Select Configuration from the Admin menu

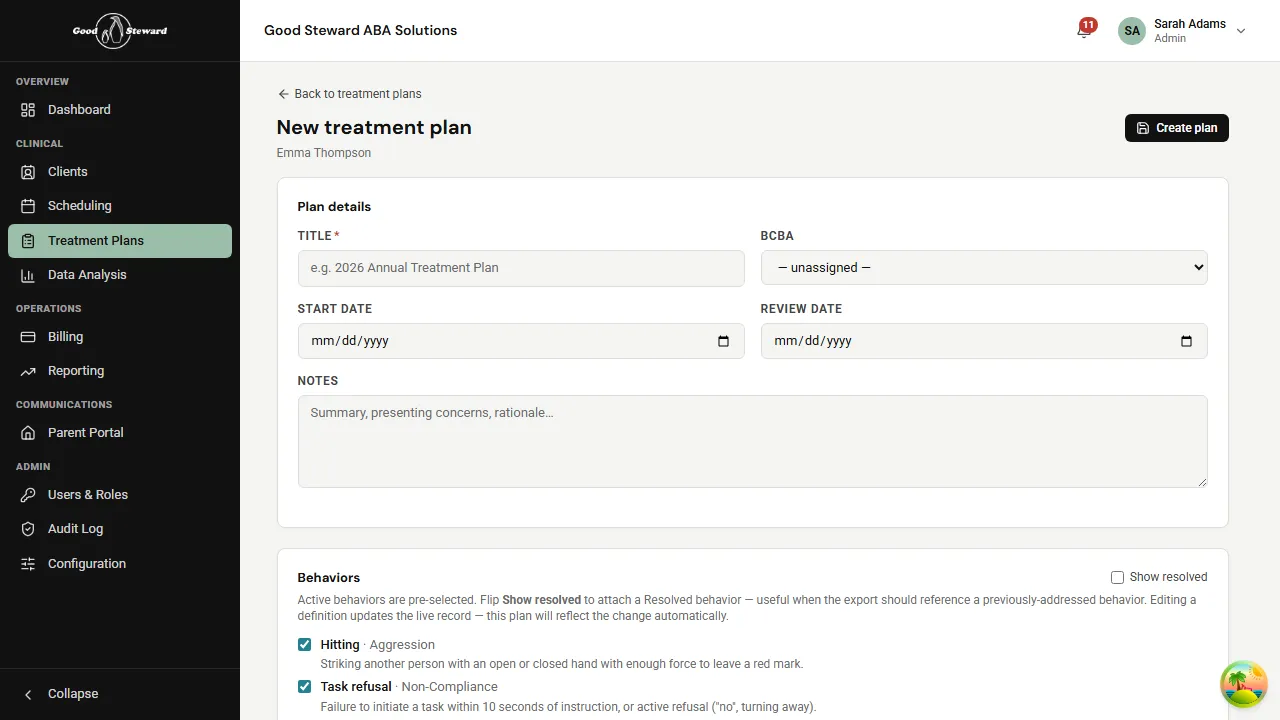tap(87, 563)
